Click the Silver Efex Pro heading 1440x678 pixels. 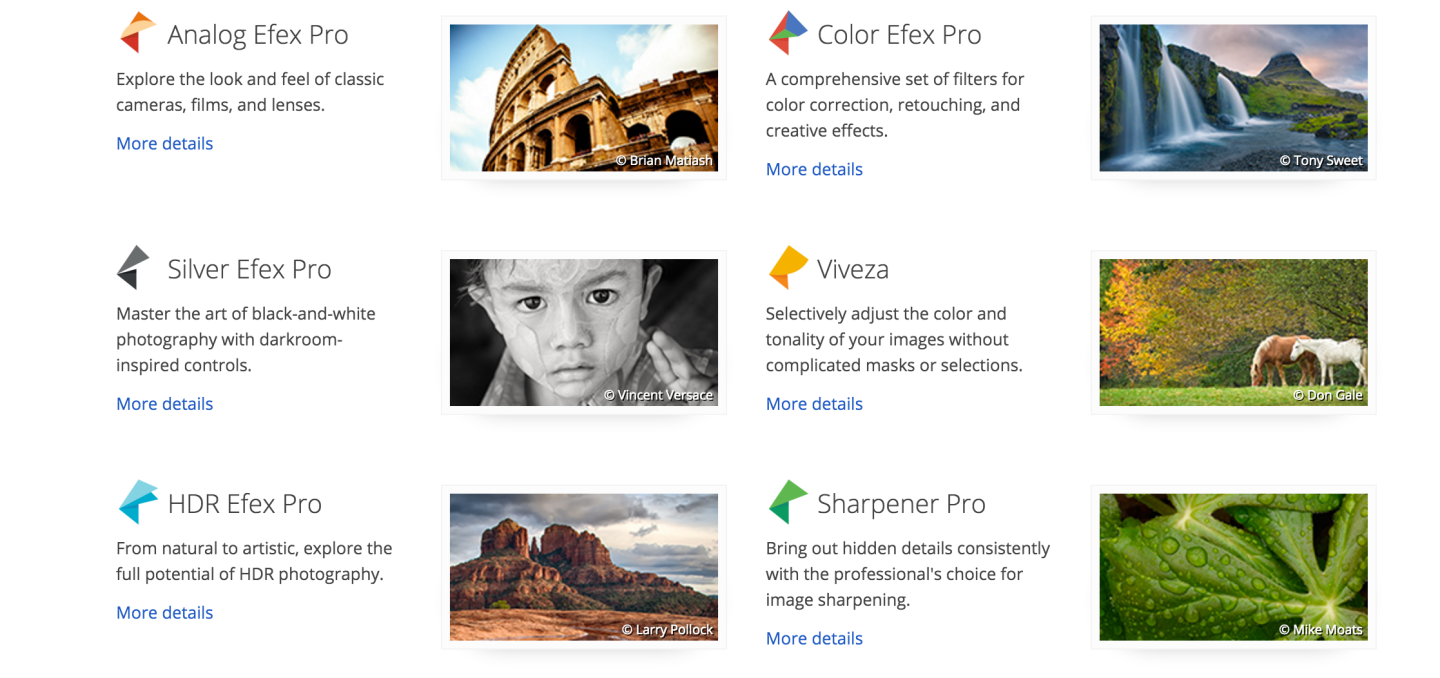coord(249,269)
